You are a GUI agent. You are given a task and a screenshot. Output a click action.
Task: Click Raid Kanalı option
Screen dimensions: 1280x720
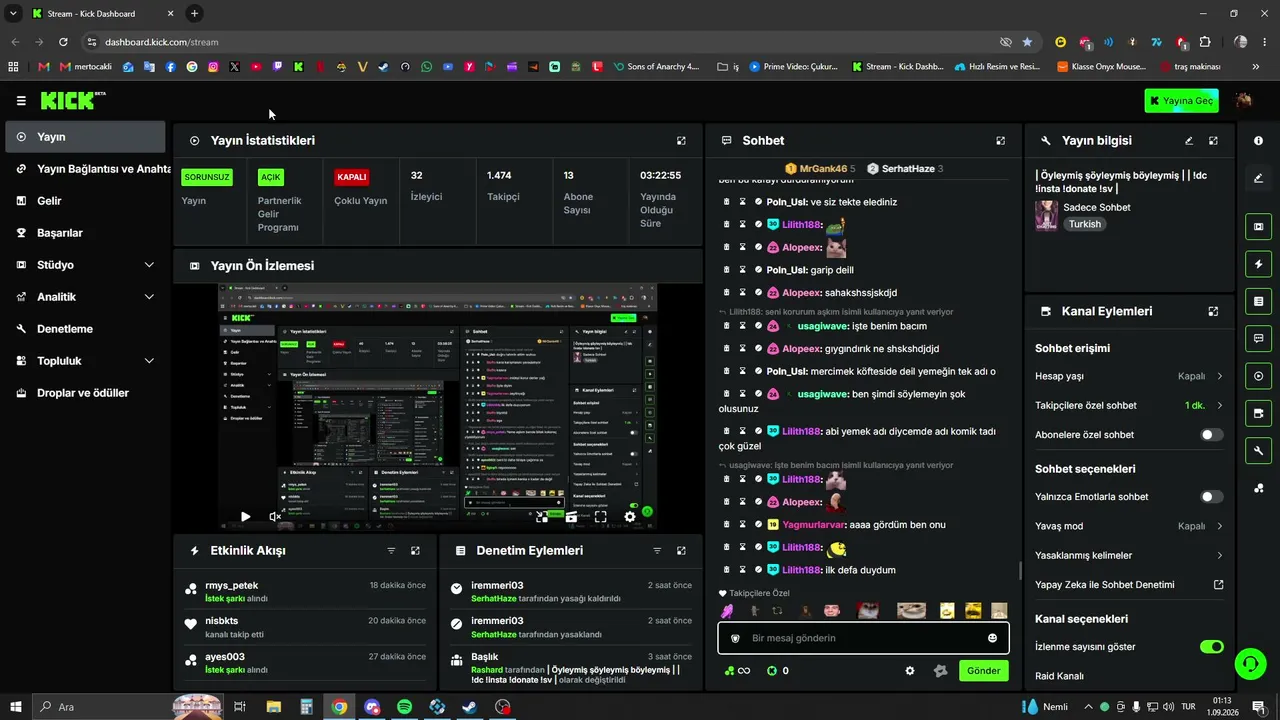coord(1059,676)
